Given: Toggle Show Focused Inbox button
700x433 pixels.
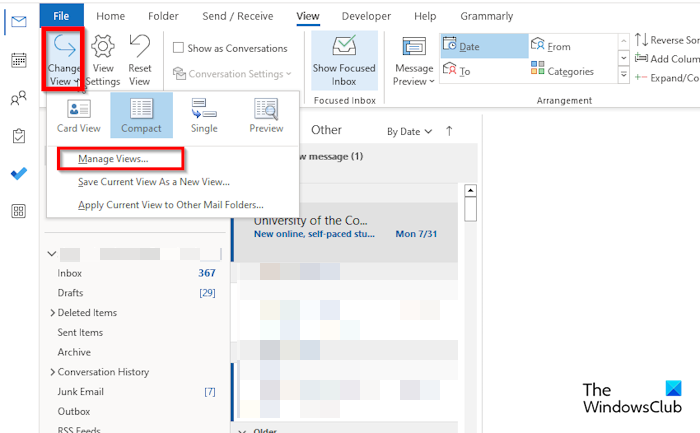Looking at the screenshot, I should (x=344, y=61).
